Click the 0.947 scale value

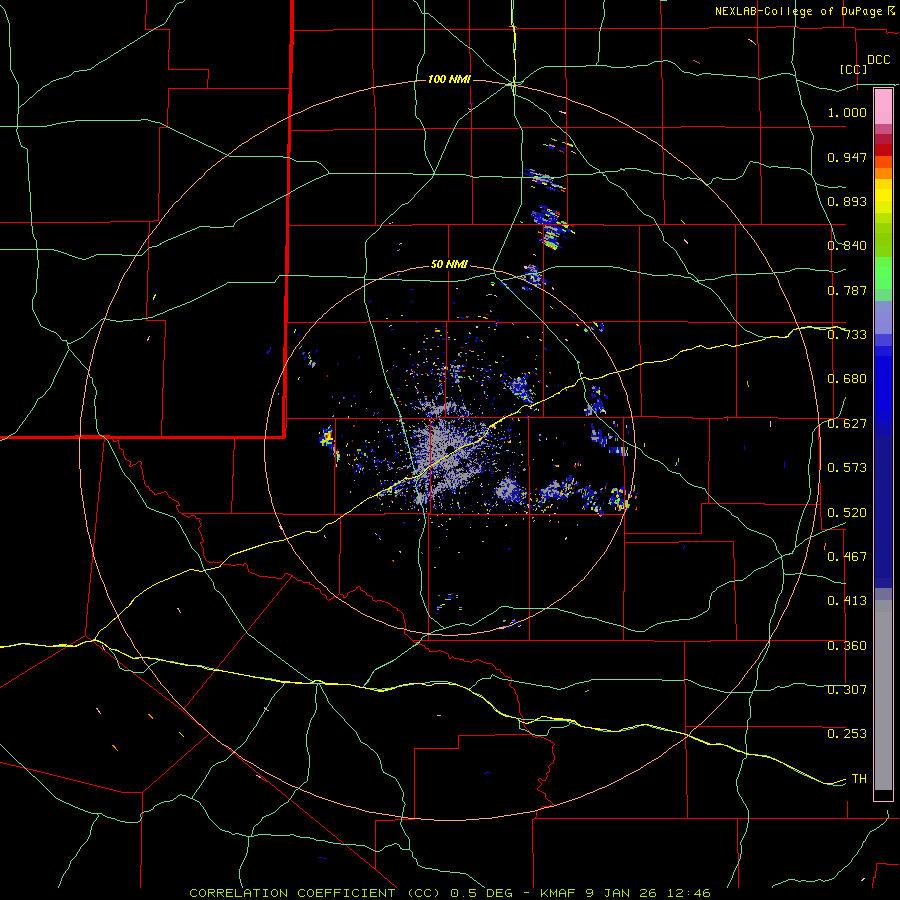tap(847, 157)
